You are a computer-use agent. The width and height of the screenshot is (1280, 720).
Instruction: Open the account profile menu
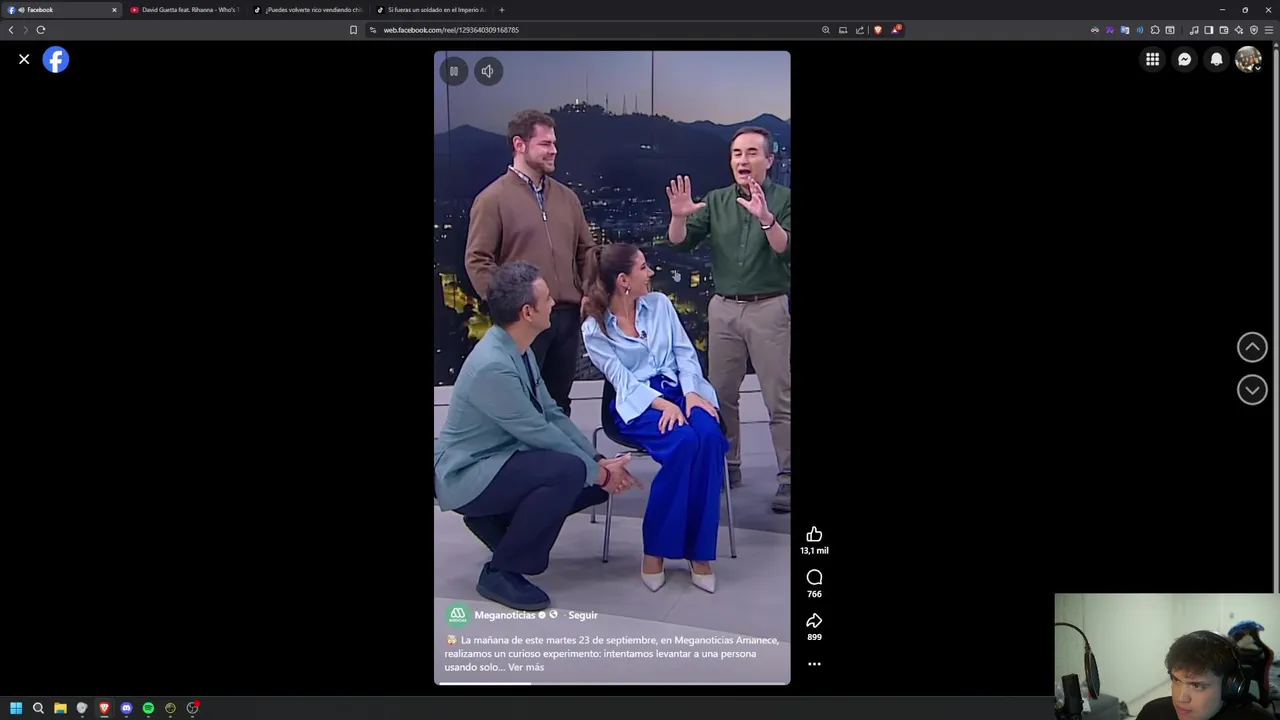click(x=1248, y=60)
